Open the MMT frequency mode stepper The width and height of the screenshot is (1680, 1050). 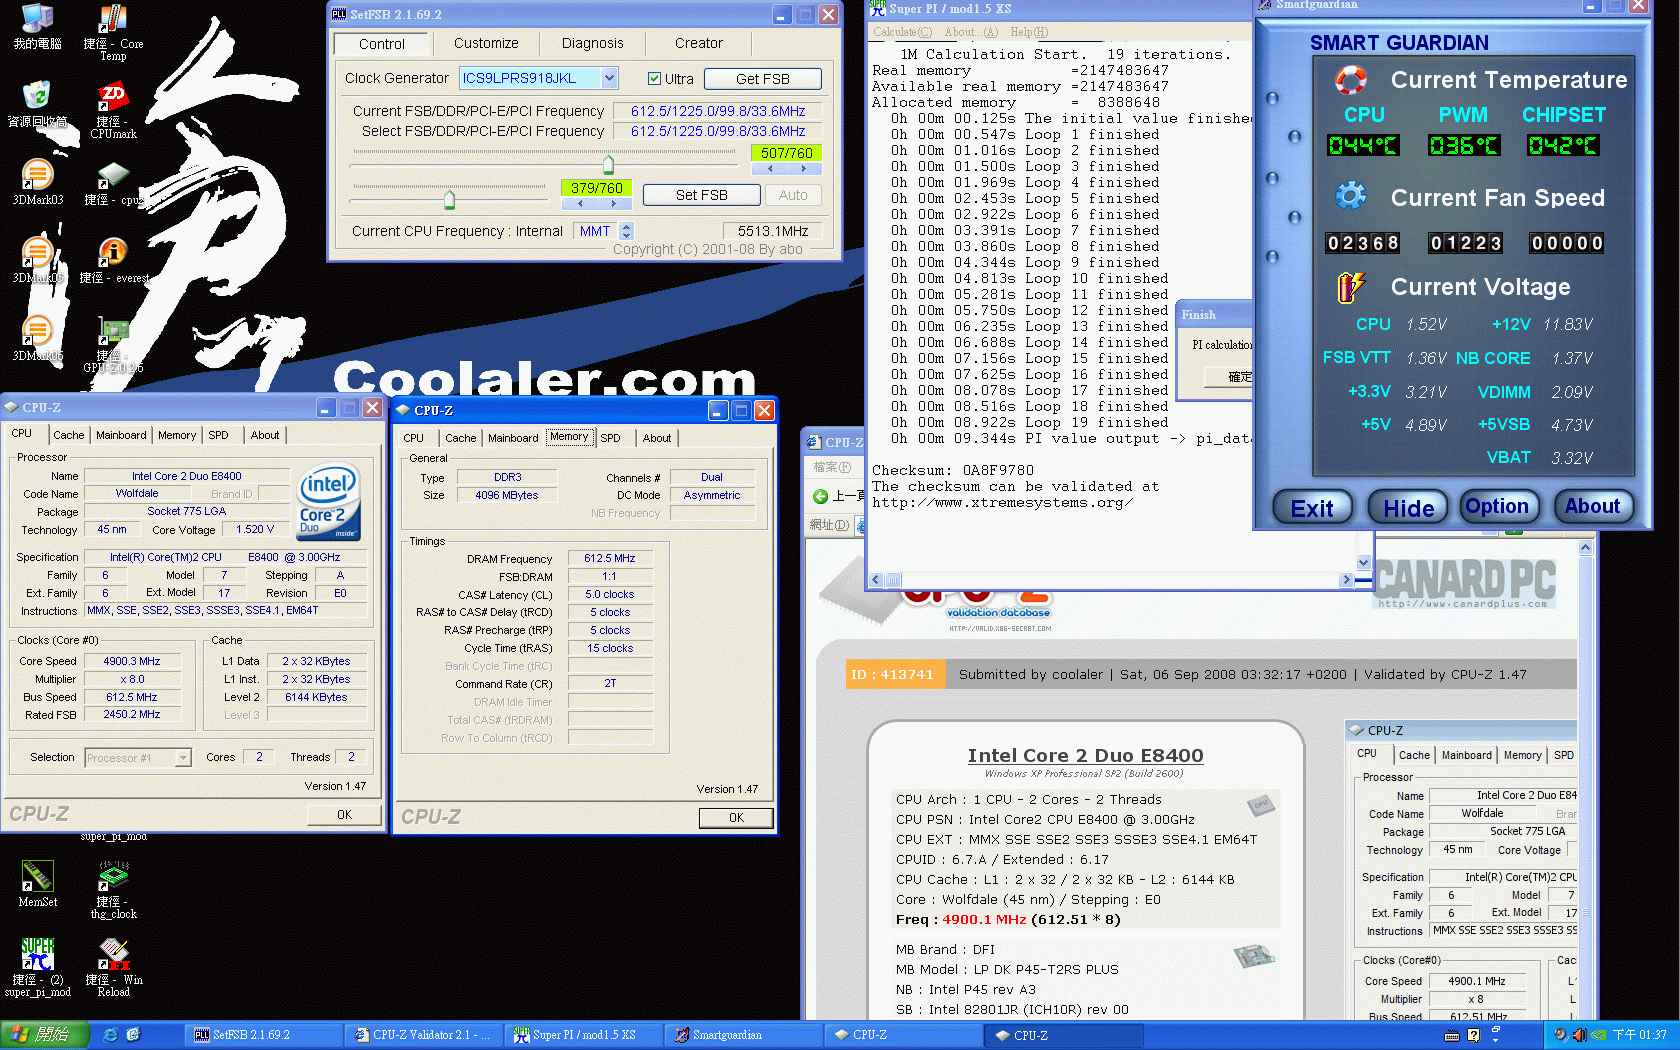pos(627,231)
